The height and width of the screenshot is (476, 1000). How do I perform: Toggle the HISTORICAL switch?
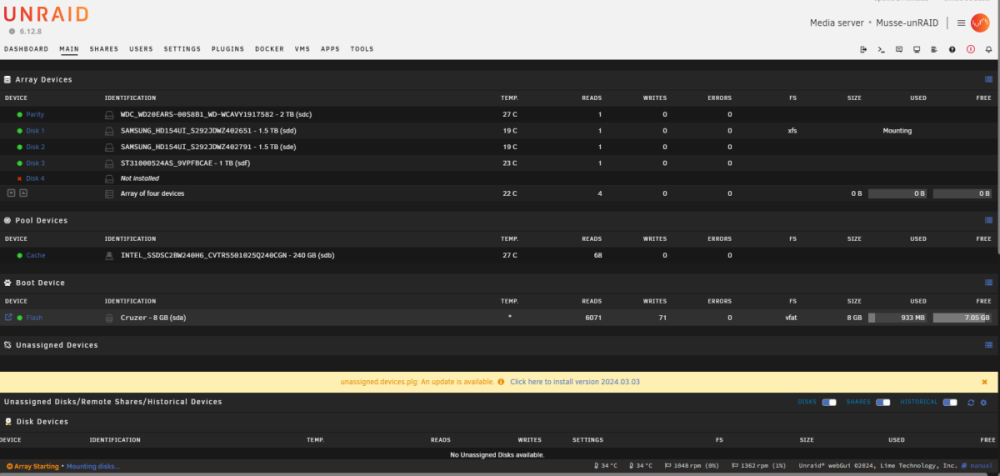point(950,402)
